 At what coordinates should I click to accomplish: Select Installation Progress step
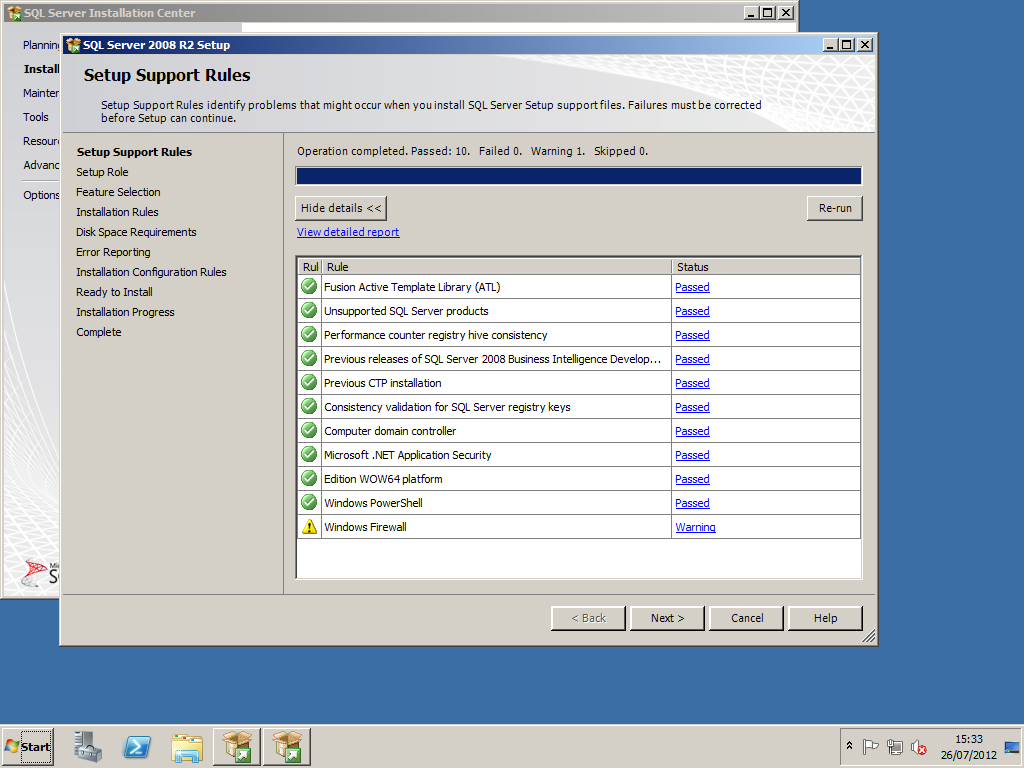point(125,312)
